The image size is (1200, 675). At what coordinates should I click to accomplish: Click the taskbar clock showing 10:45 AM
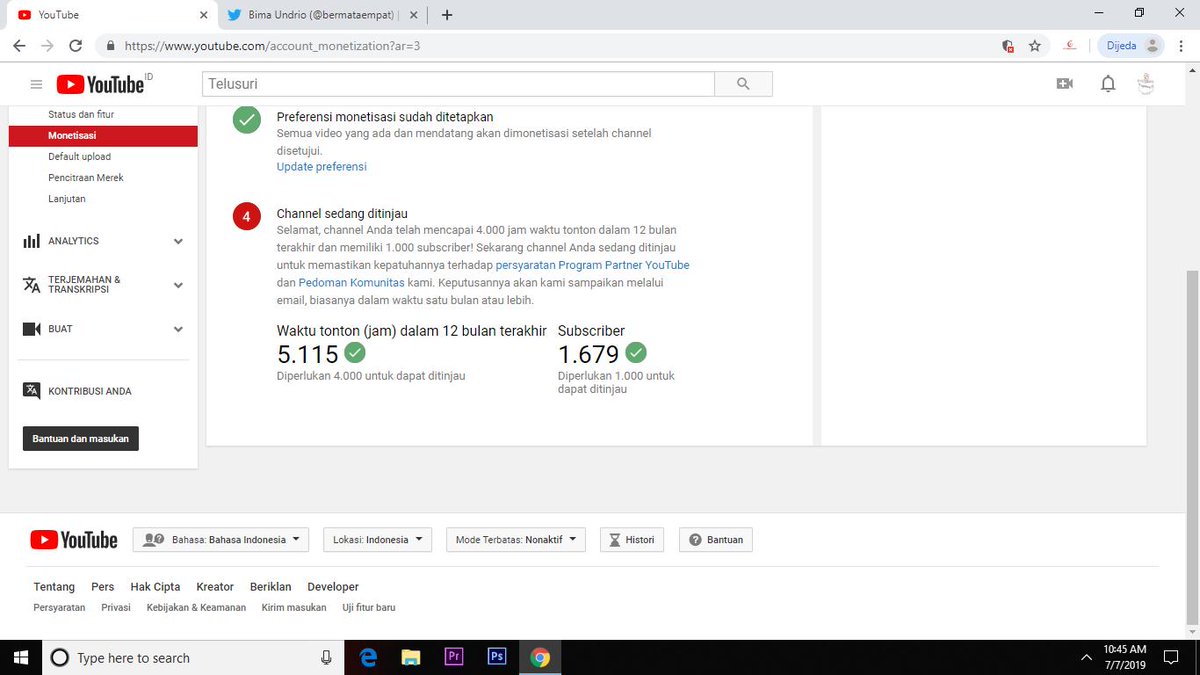pos(1125,657)
